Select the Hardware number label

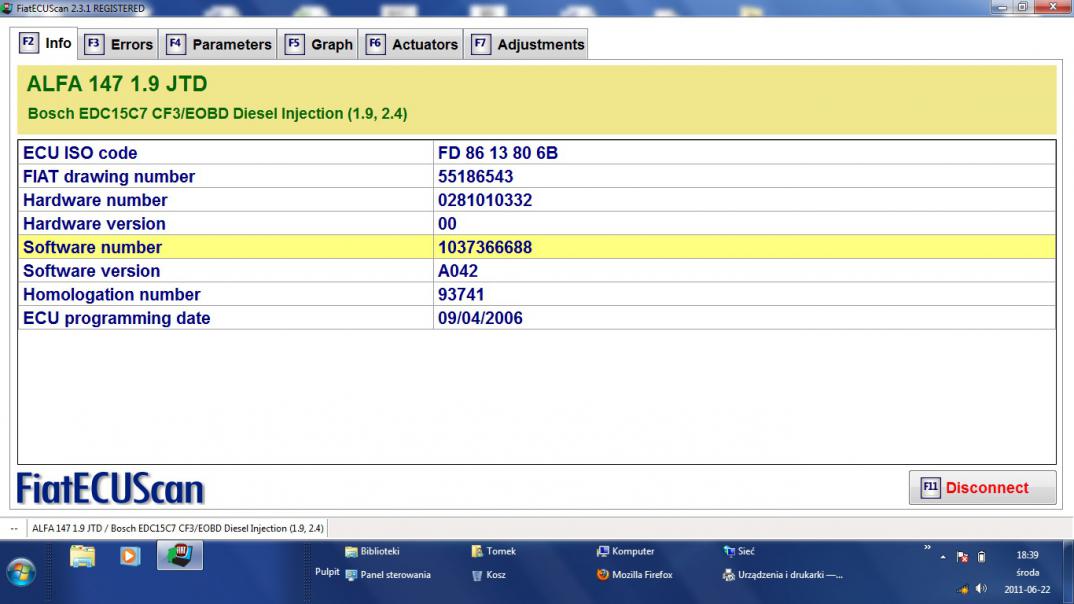[95, 200]
